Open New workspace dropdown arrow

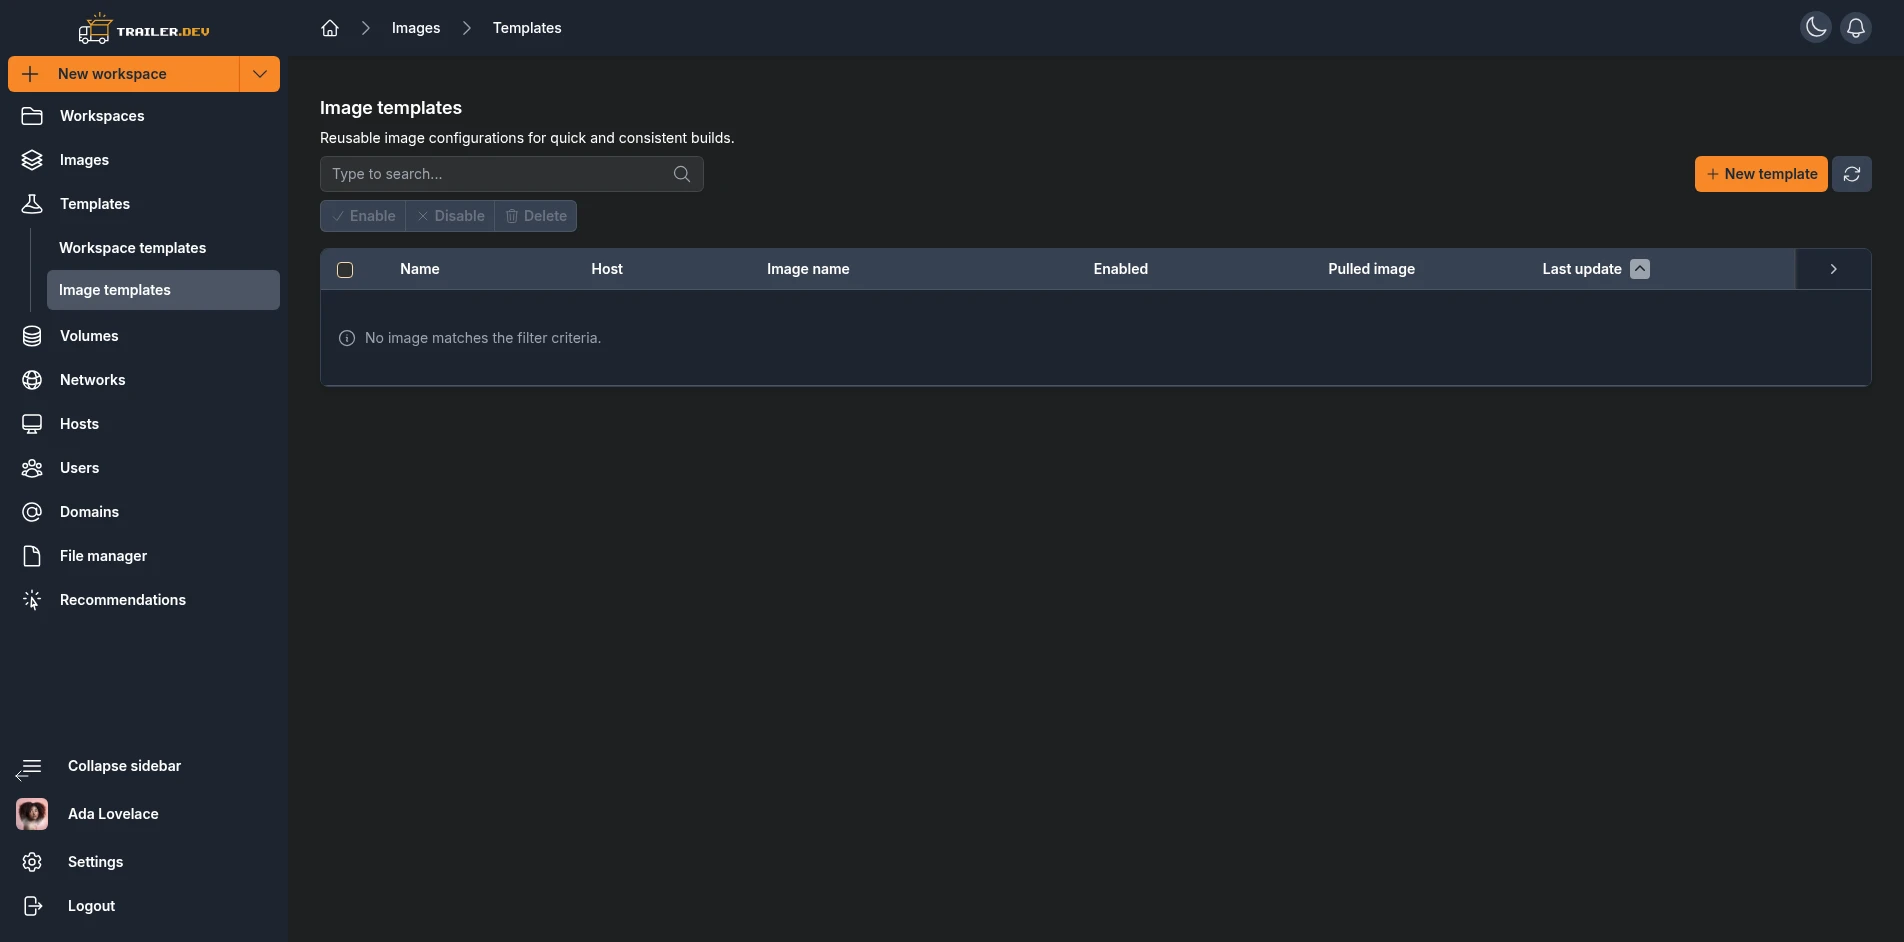[260, 74]
